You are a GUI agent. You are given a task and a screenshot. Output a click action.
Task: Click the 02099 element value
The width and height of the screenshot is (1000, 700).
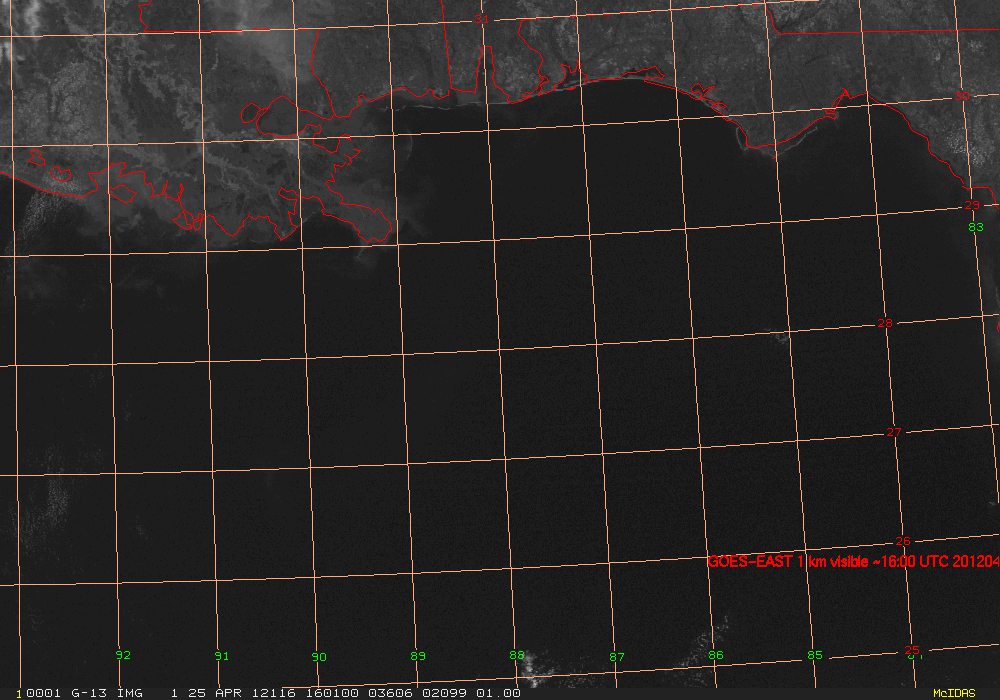(444, 693)
